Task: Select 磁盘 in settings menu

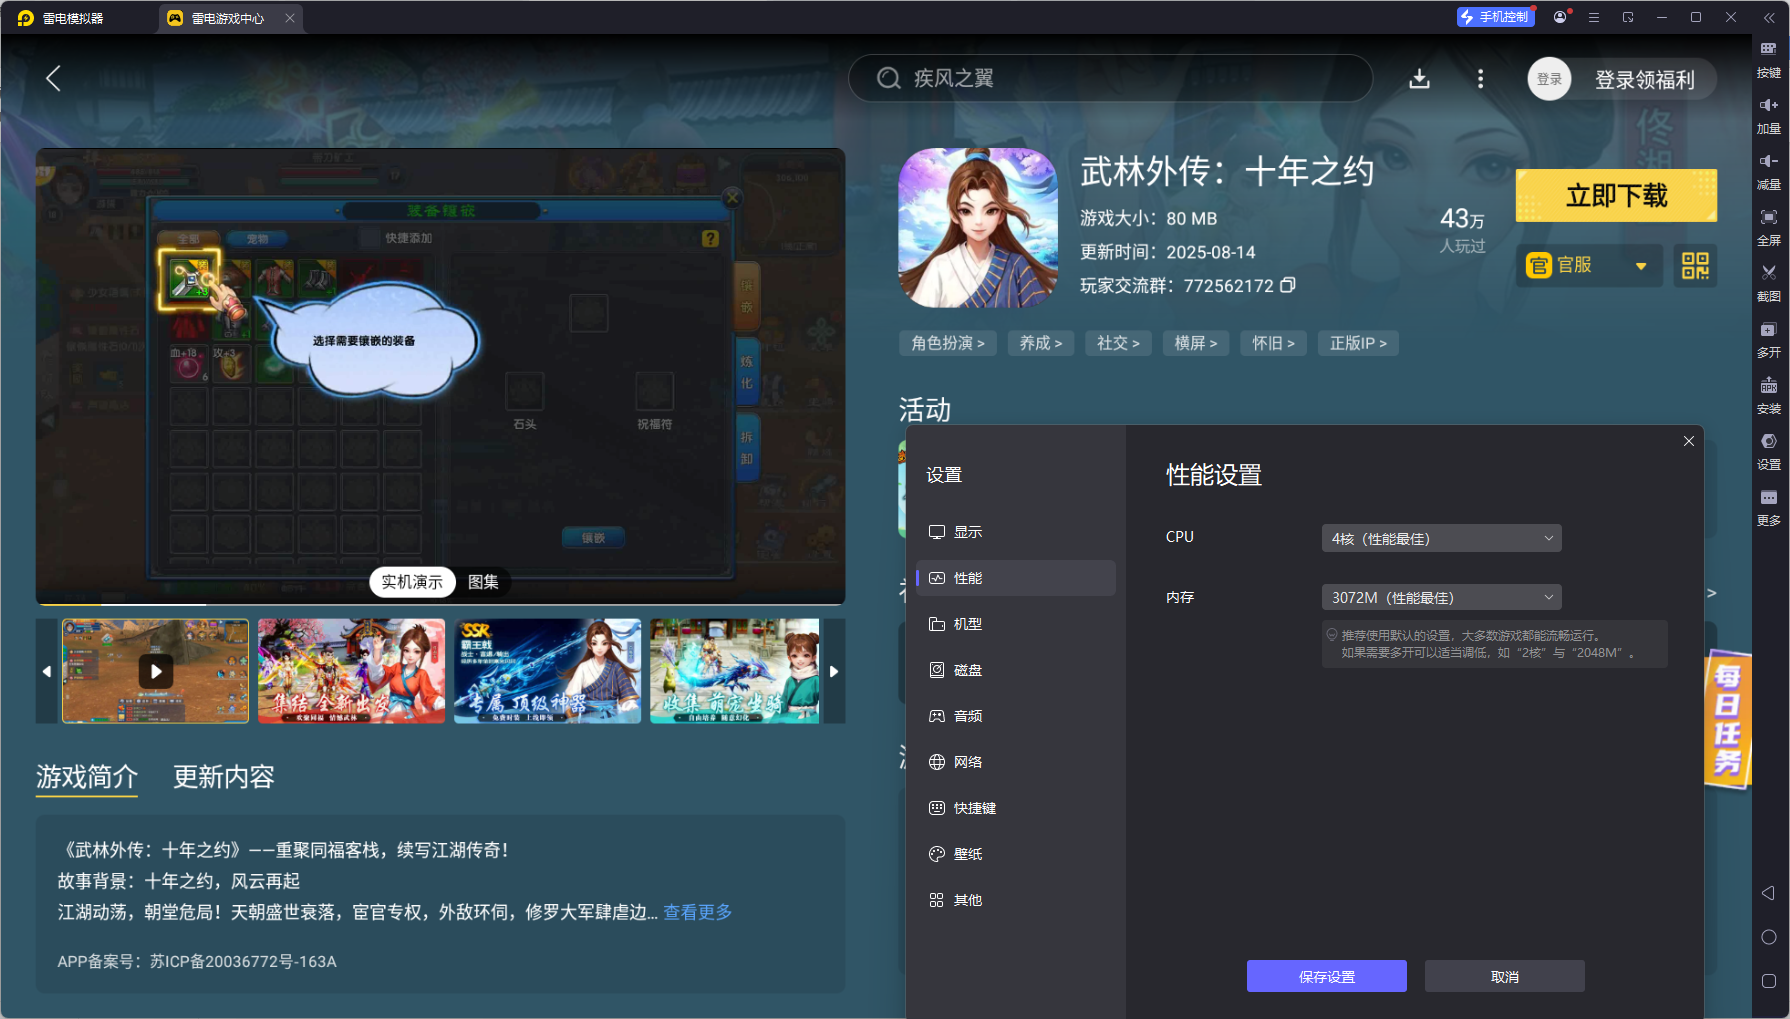Action: point(1015,670)
